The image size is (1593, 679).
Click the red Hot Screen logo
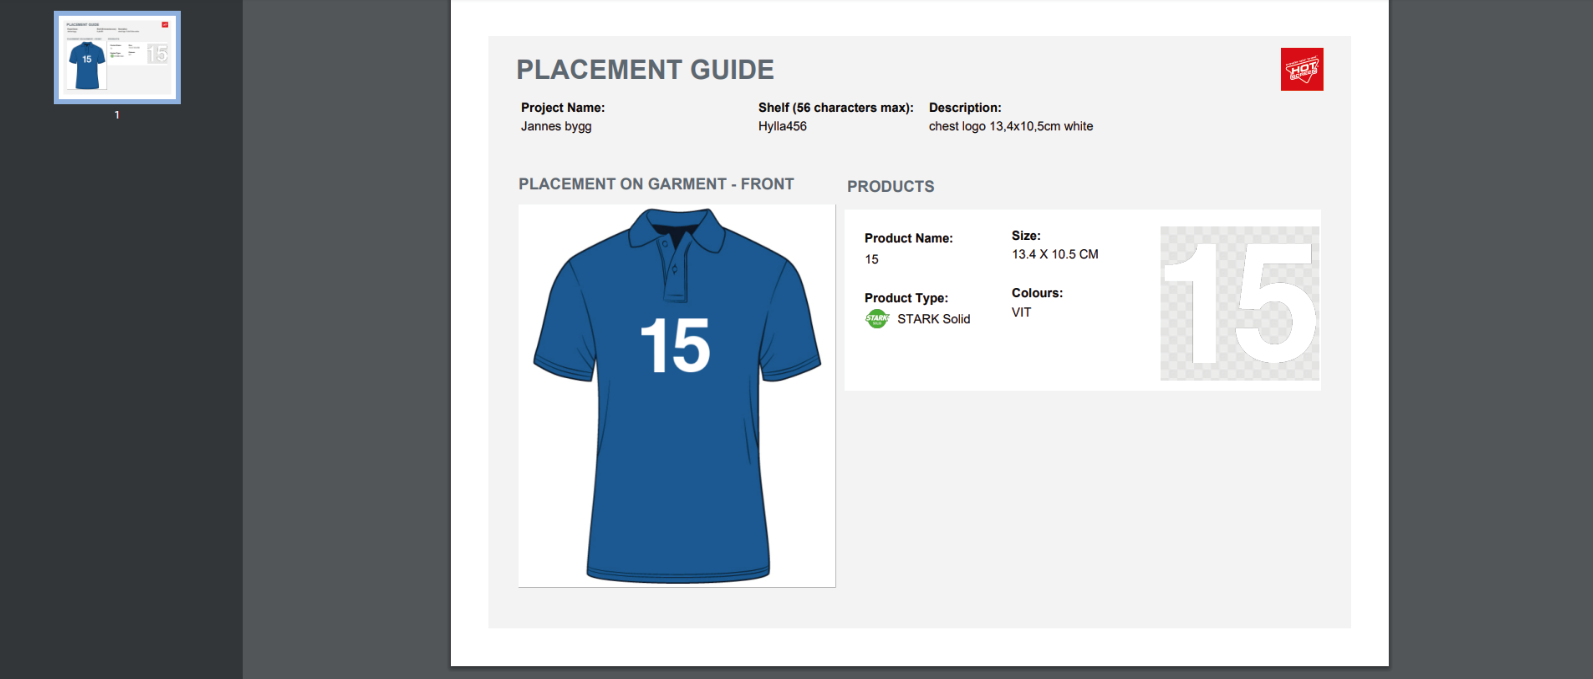[x=1301, y=70]
